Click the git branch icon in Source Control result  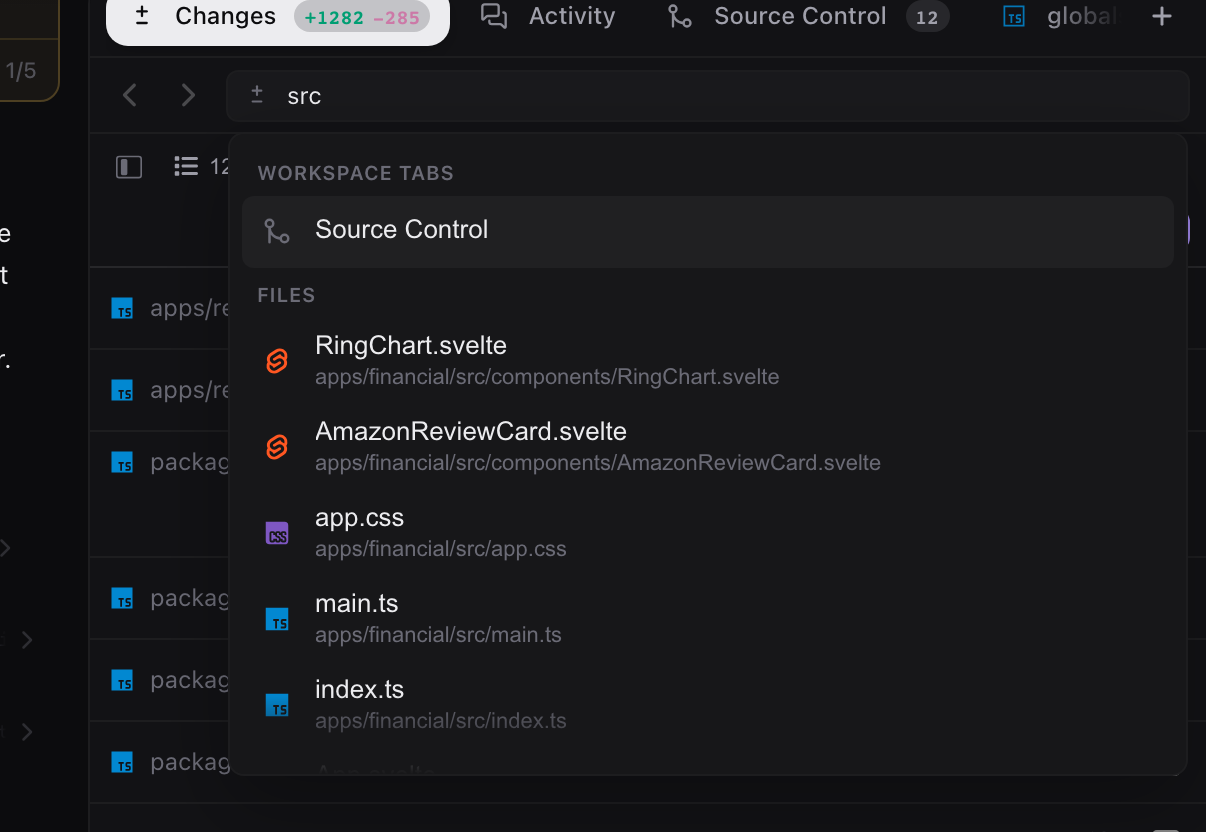click(x=277, y=231)
